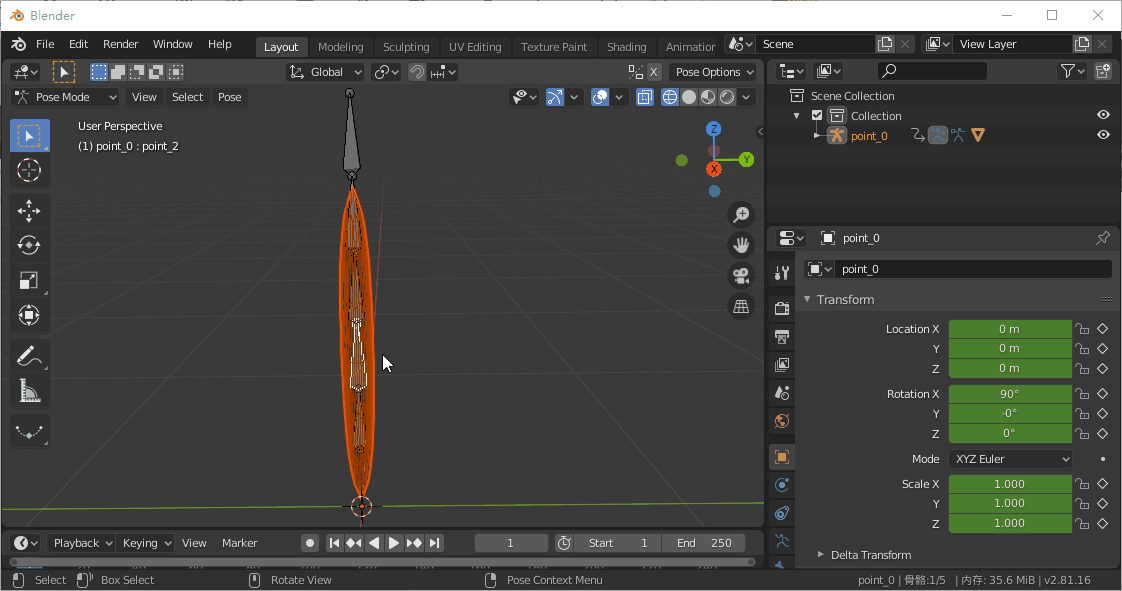Open the Object Data armature tab

[782, 541]
